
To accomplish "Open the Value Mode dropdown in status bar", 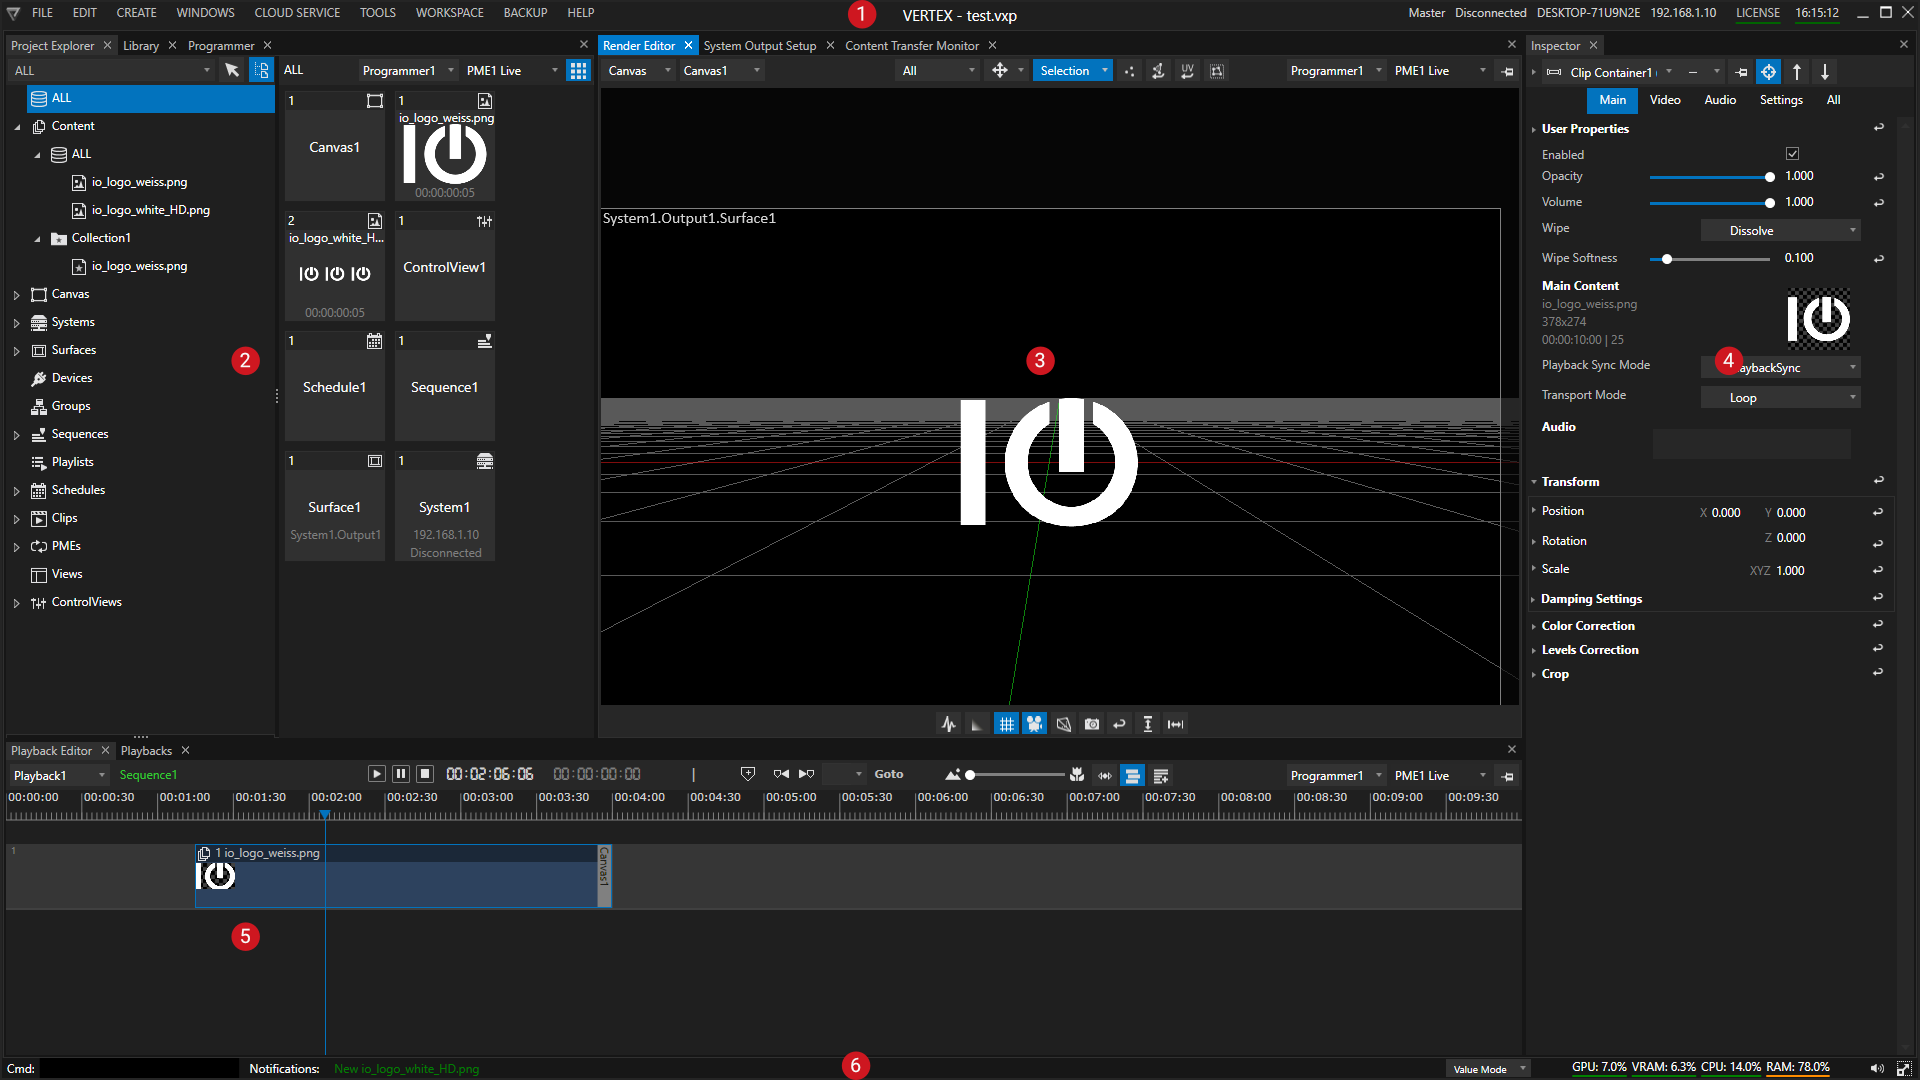I will point(1488,1069).
